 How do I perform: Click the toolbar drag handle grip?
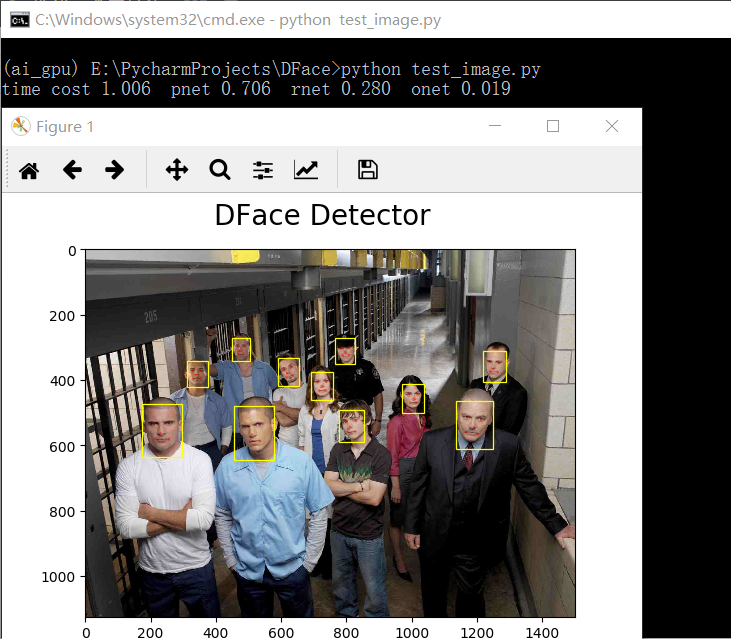pyautogui.click(x=7, y=170)
